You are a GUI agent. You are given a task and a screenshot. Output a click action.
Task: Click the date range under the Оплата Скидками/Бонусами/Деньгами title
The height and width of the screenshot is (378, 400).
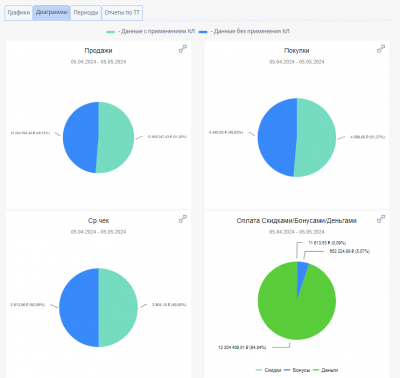[x=297, y=232]
